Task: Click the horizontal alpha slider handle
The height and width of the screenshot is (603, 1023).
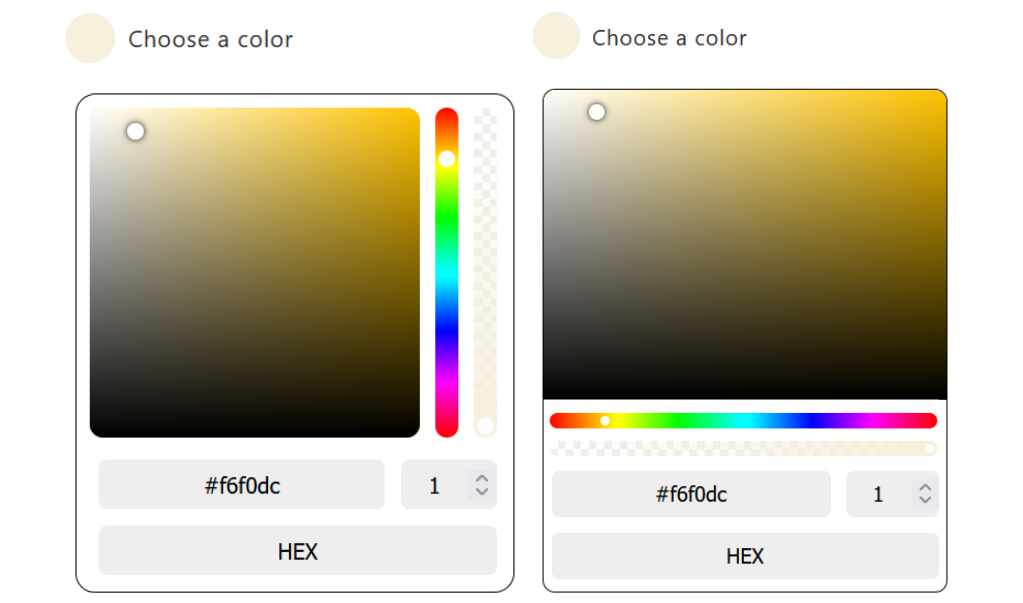Action: coord(929,448)
